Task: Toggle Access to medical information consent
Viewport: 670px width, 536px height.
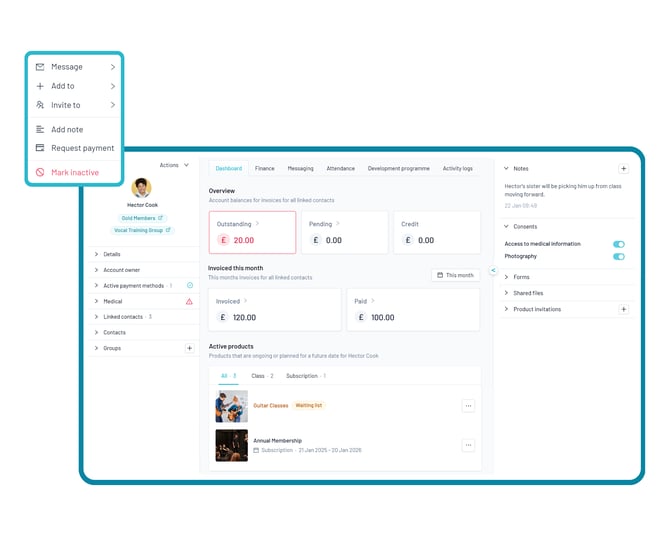Action: pyautogui.click(x=618, y=244)
